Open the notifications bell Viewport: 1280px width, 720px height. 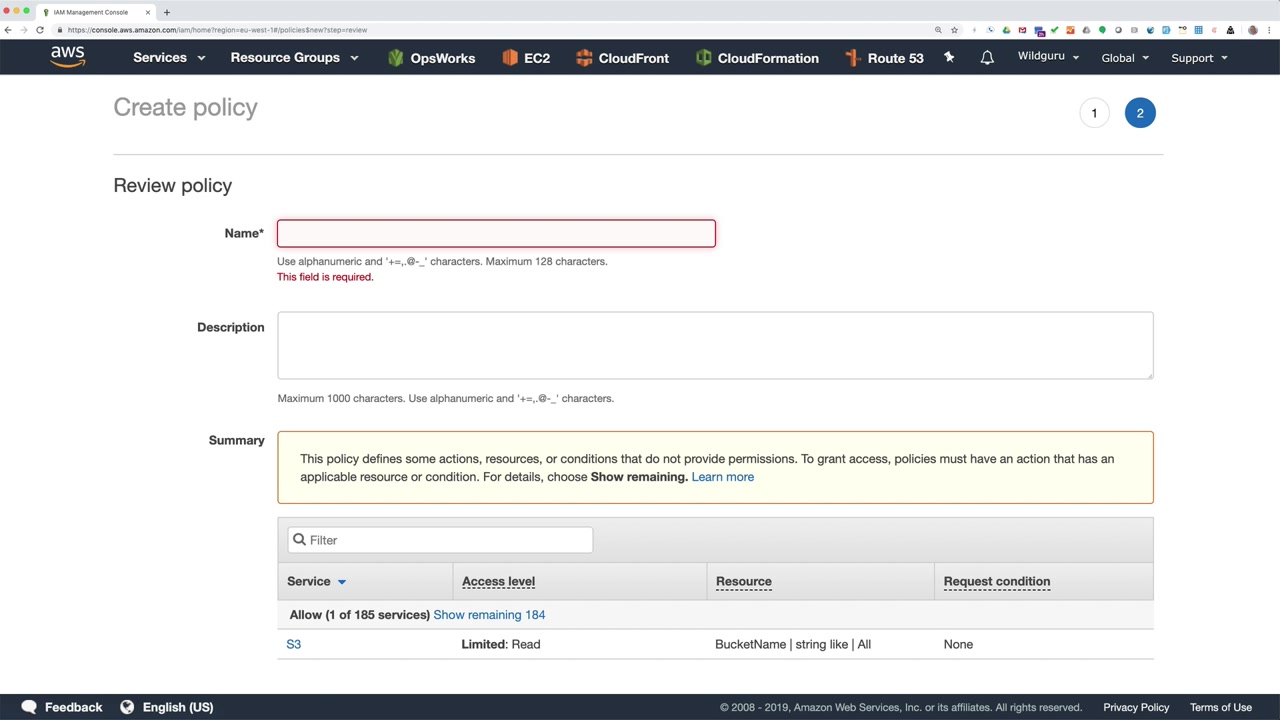click(987, 58)
